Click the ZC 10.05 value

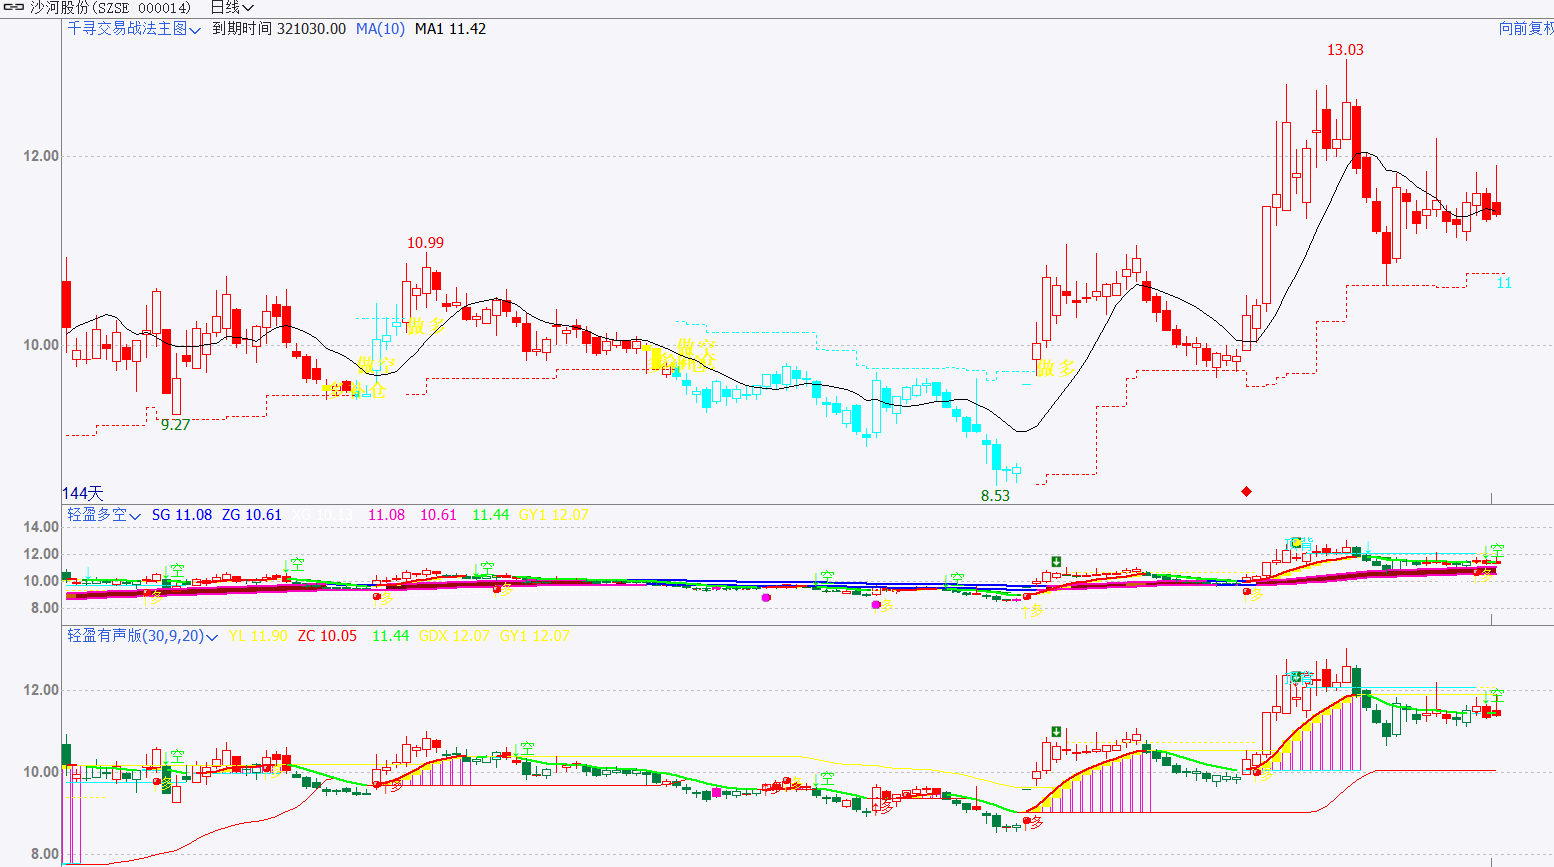tap(327, 636)
